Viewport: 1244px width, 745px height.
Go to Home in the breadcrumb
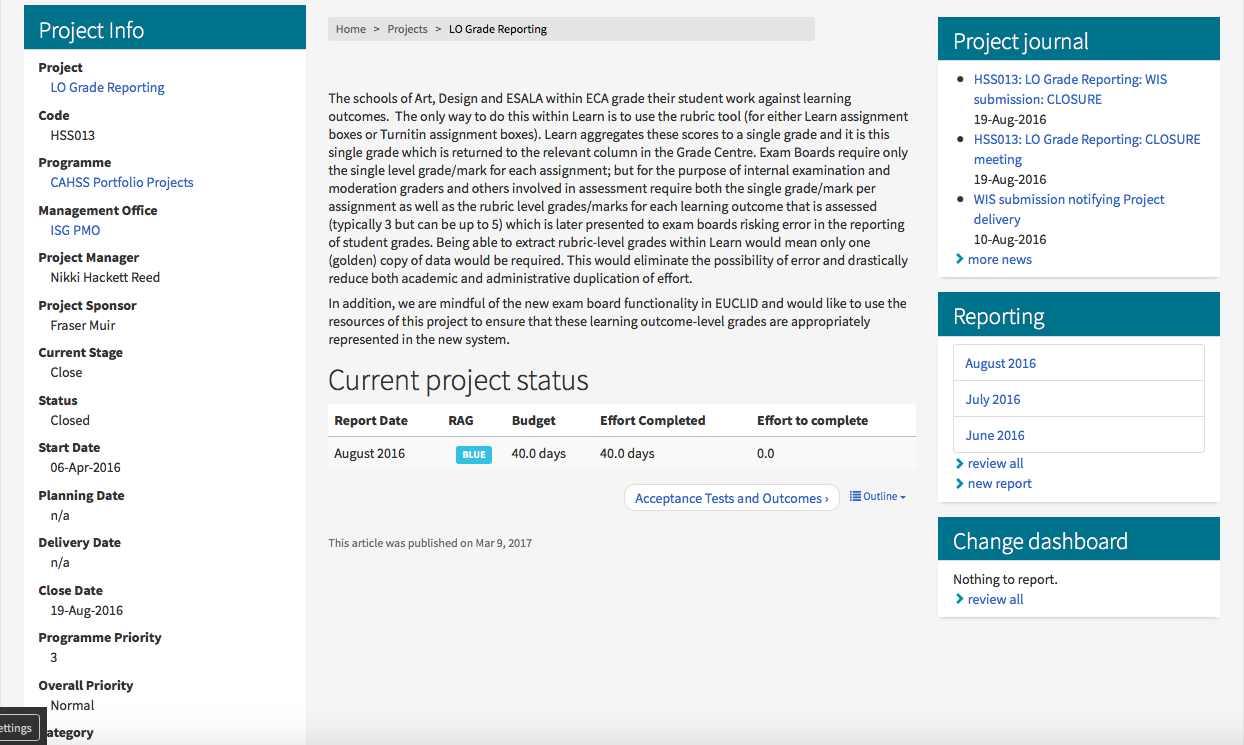pos(351,29)
